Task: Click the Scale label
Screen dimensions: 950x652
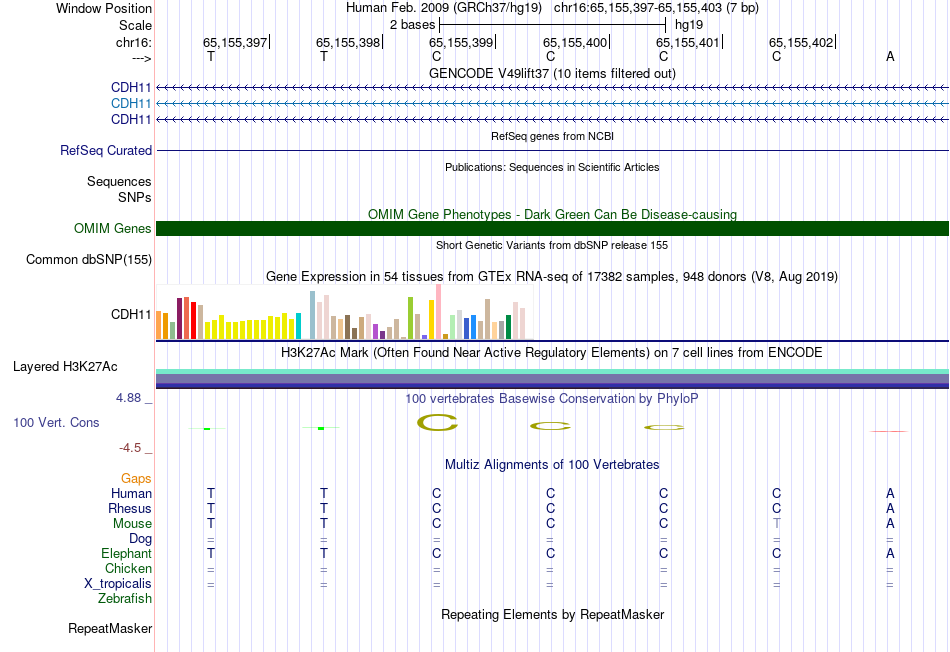Action: click(135, 25)
